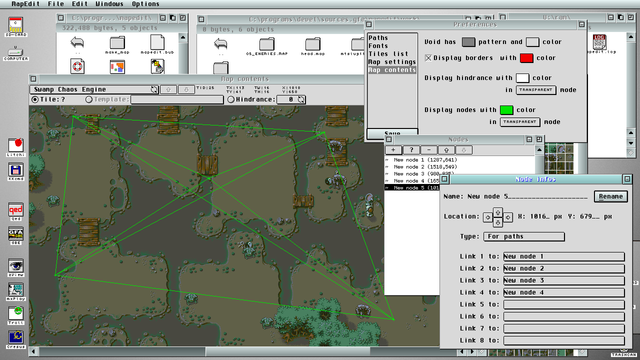Open the node Type 'For paths' dropdown

tap(524, 237)
